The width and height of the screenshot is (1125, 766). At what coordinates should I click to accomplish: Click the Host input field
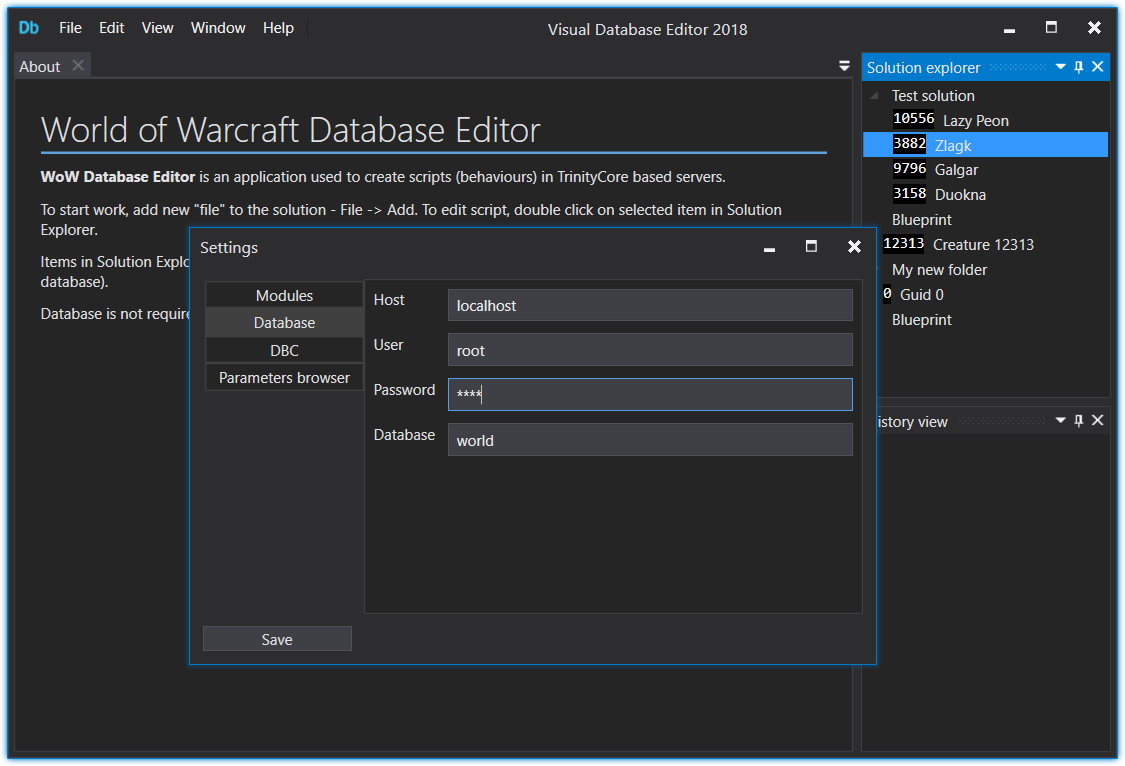tap(650, 305)
